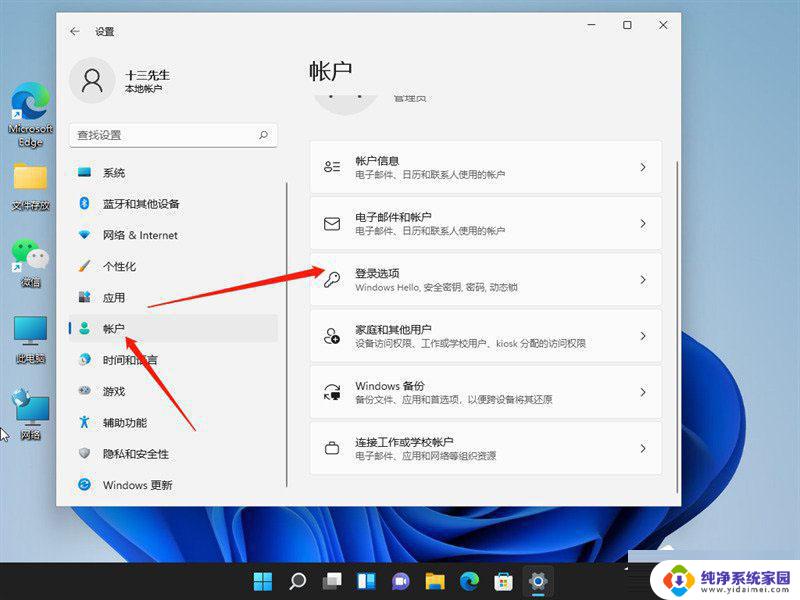Go to 帐户 settings category
The image size is (800, 600).
pos(173,328)
